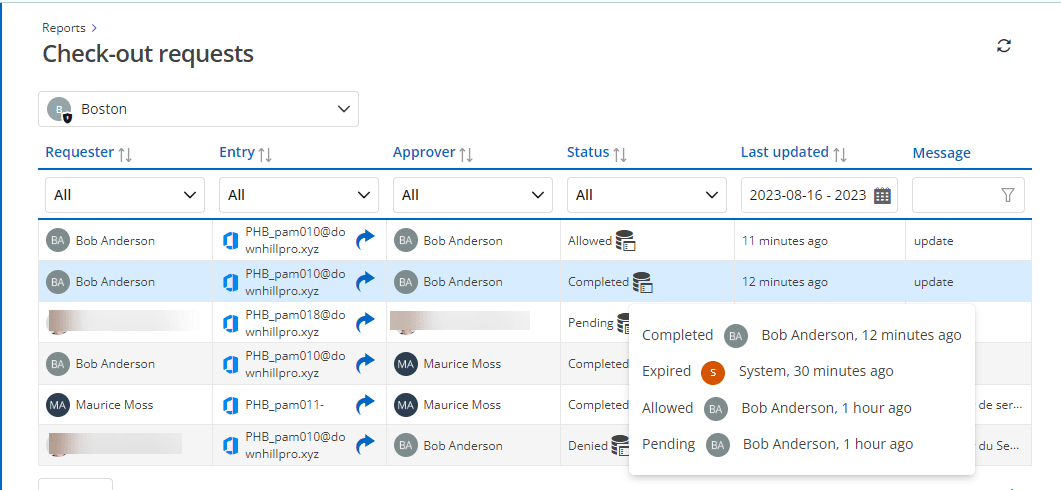This screenshot has width=1061, height=490.
Task: Toggle sort order for Last updated
Action: coord(840,154)
